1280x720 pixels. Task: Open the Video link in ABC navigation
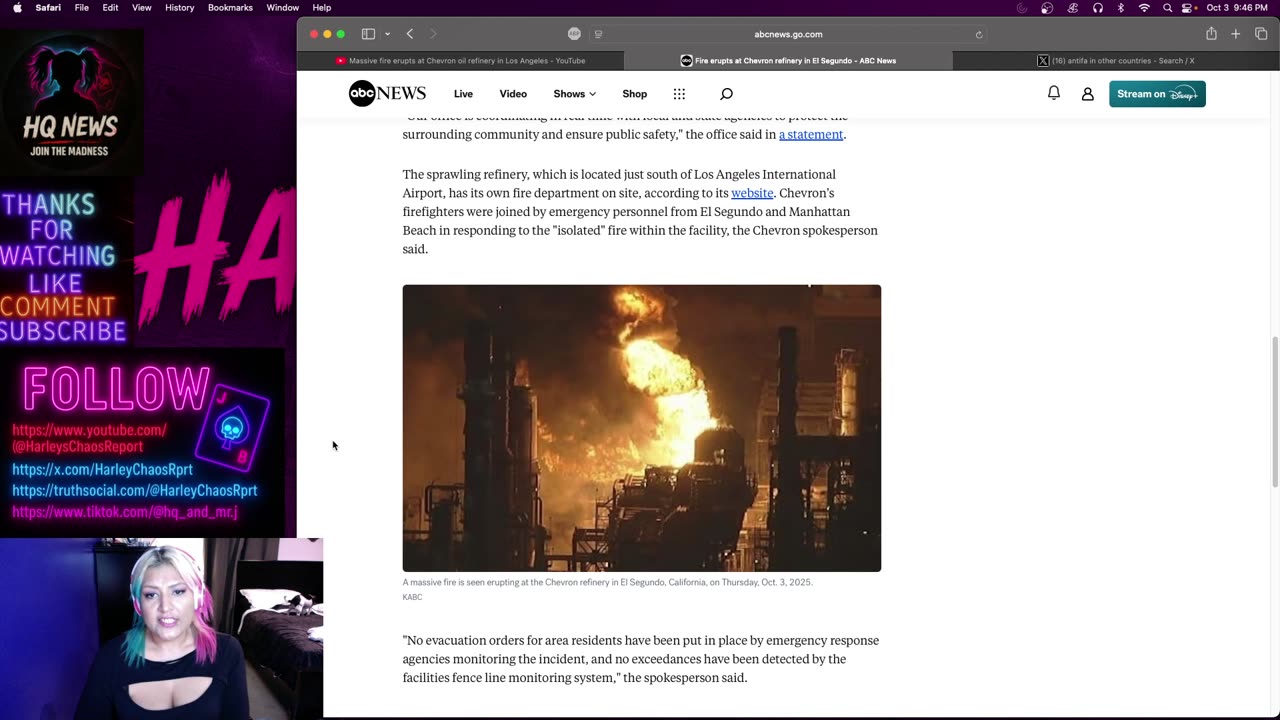click(x=513, y=94)
